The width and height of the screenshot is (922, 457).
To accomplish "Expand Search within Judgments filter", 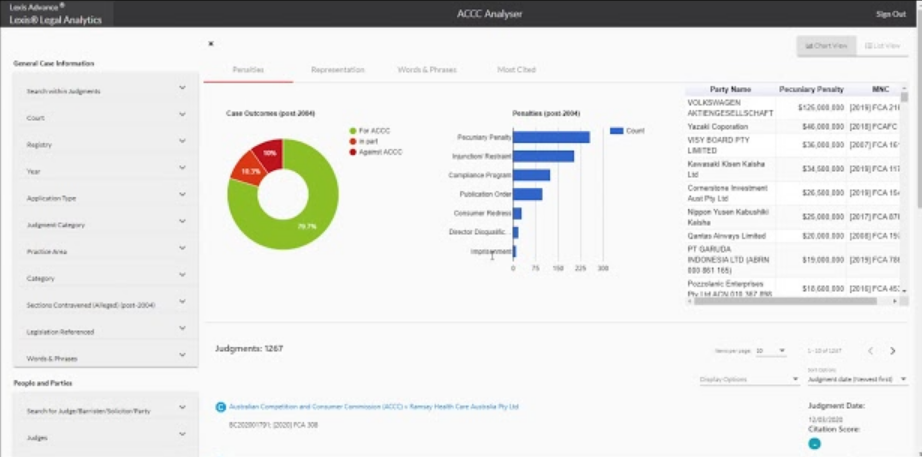I will pyautogui.click(x=106, y=91).
